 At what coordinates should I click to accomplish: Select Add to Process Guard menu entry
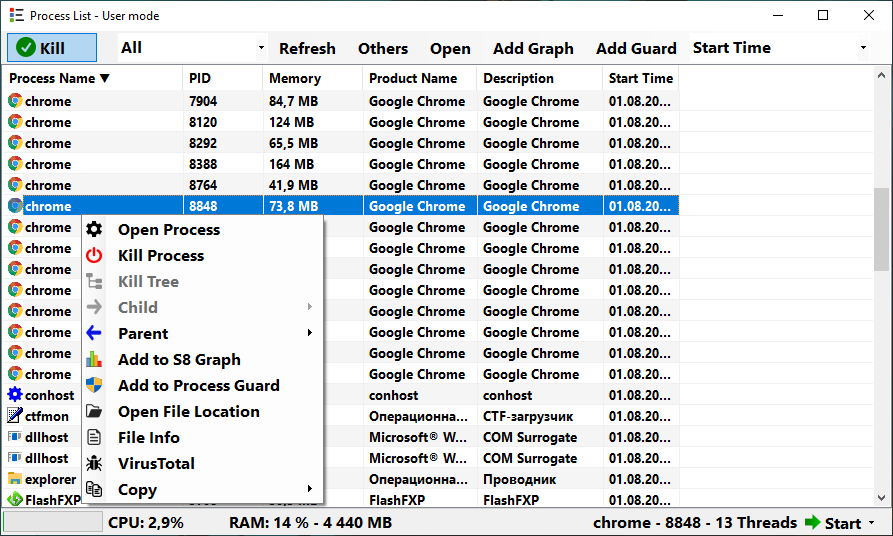[x=203, y=386]
